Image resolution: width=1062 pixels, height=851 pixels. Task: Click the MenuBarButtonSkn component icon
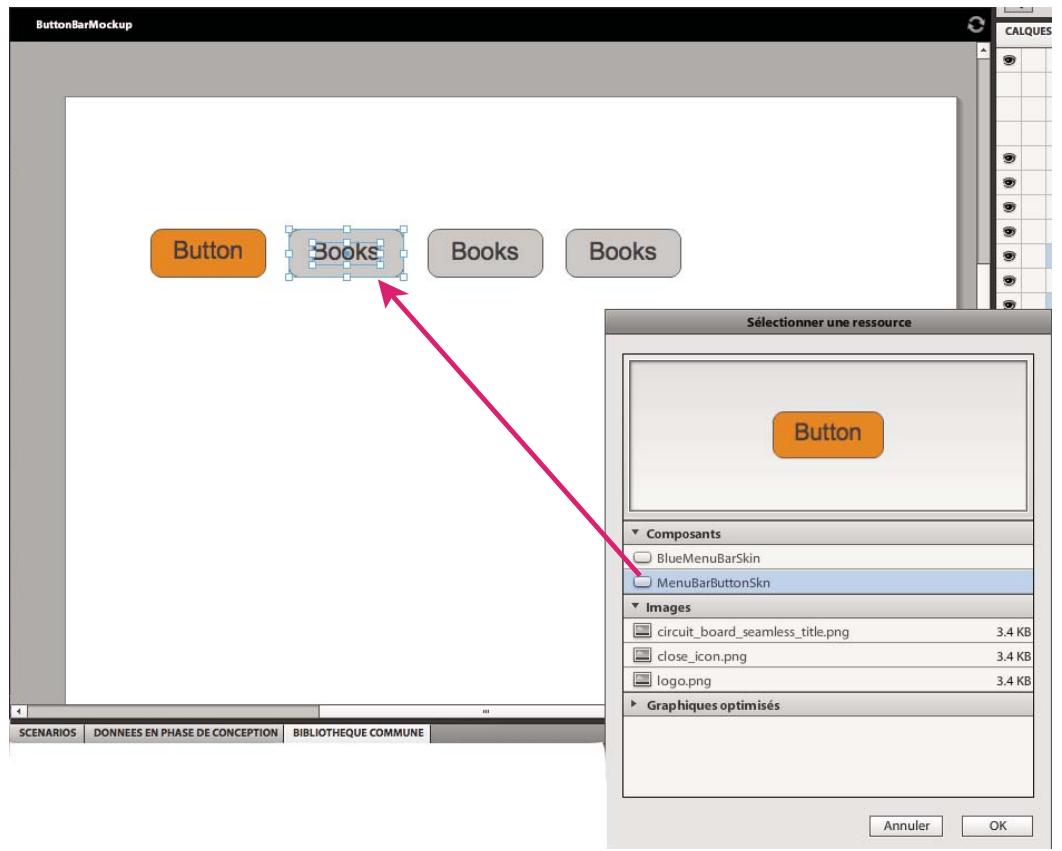642,582
